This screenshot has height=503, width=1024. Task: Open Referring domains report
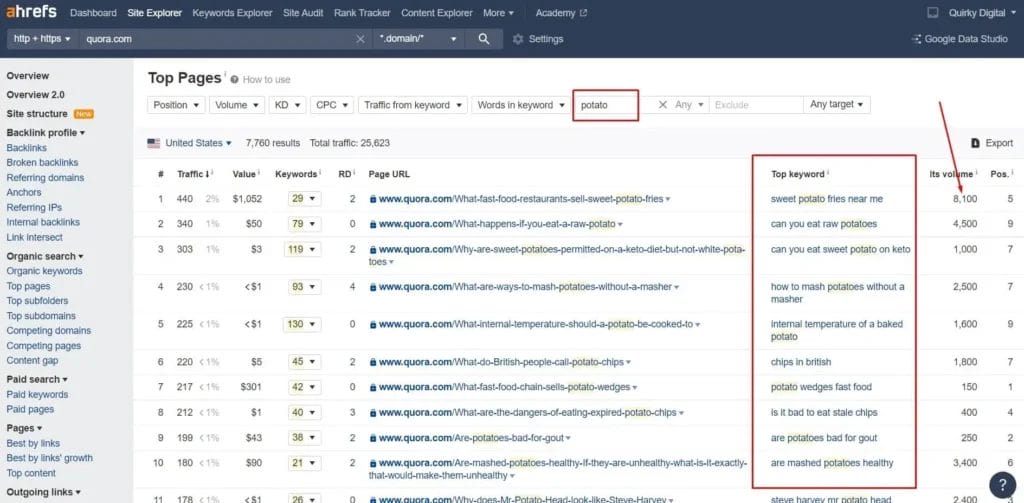(x=45, y=178)
